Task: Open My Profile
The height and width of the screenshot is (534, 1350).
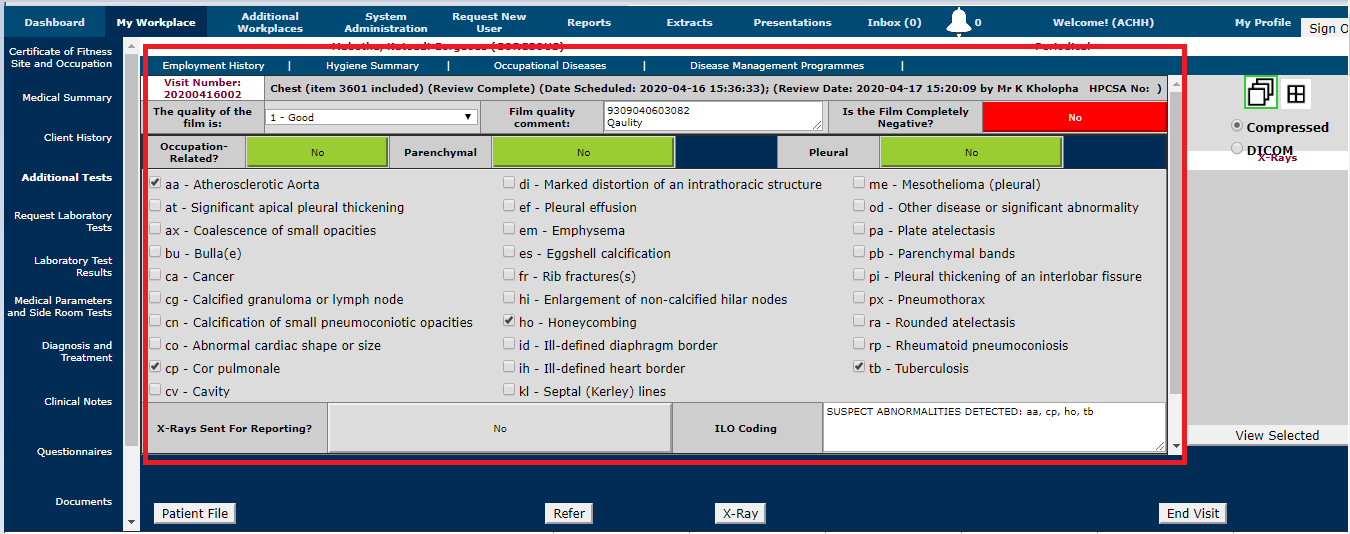Action: [x=1263, y=22]
